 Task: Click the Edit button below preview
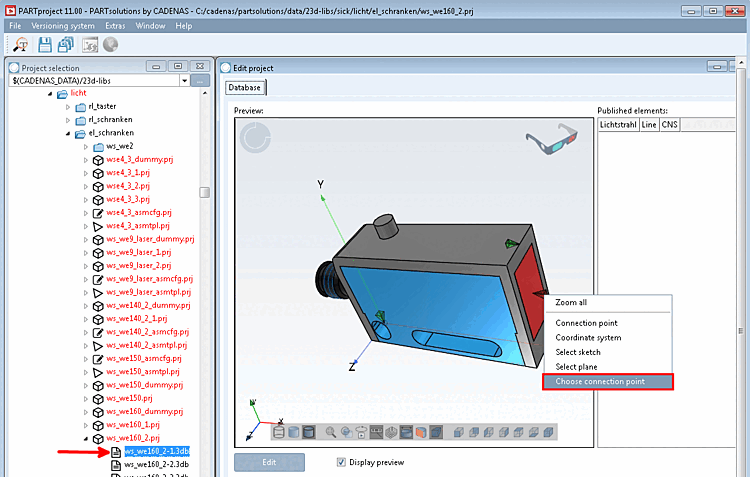[269, 462]
